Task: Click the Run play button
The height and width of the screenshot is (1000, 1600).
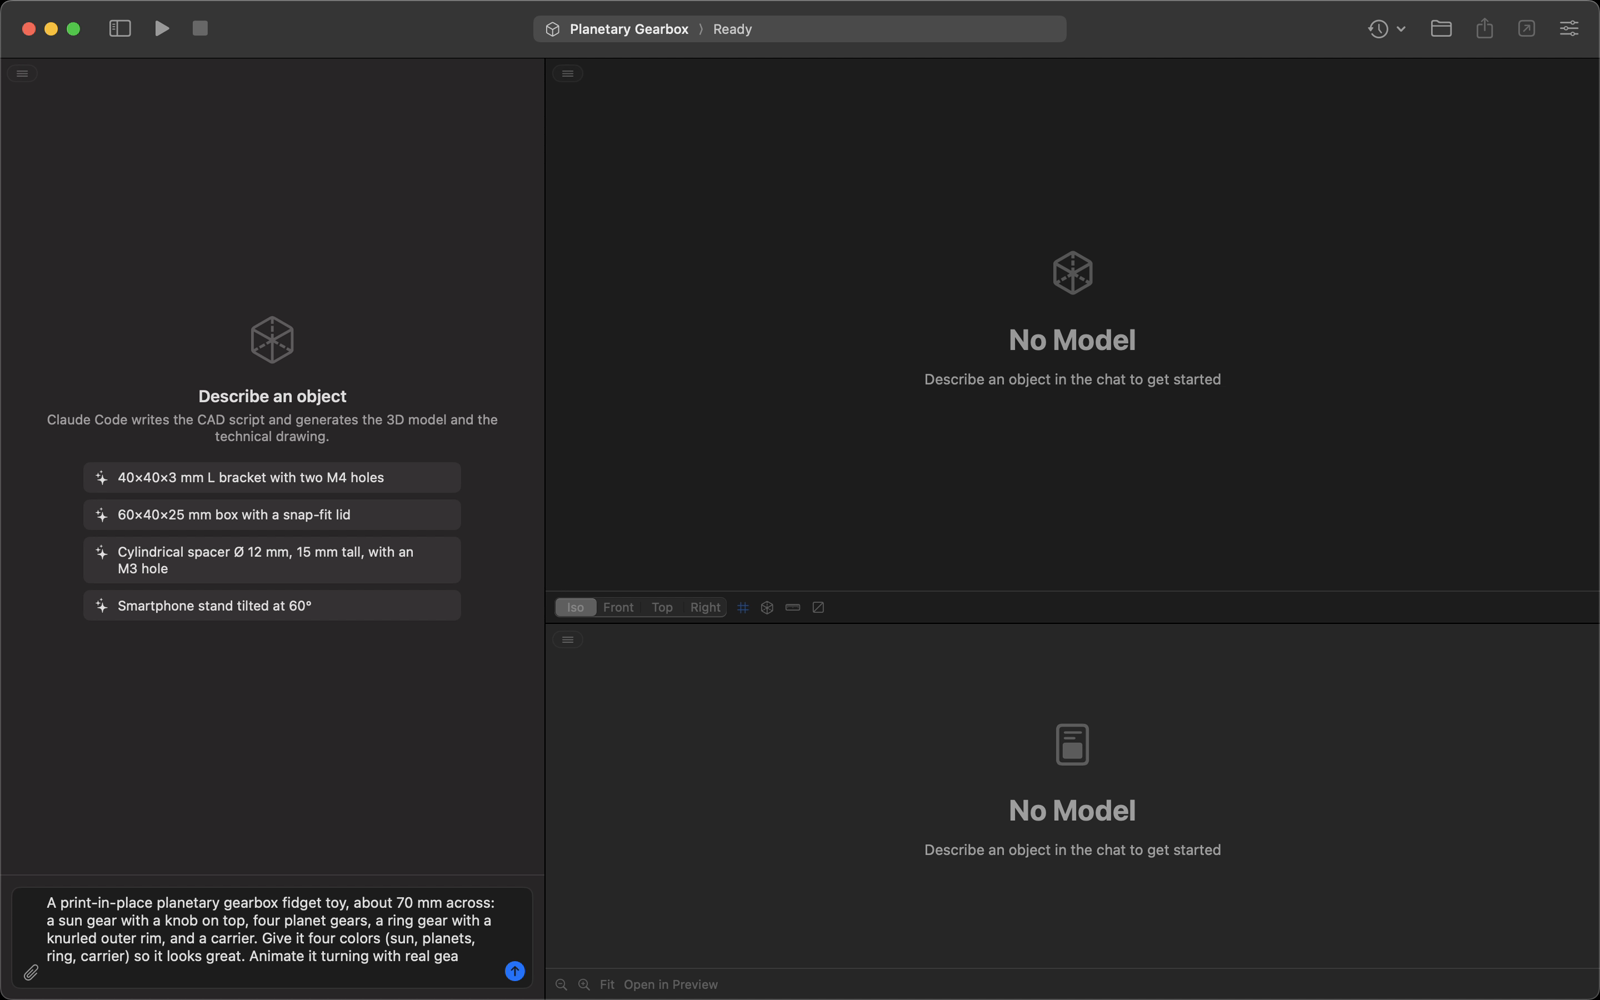Action: (x=162, y=29)
